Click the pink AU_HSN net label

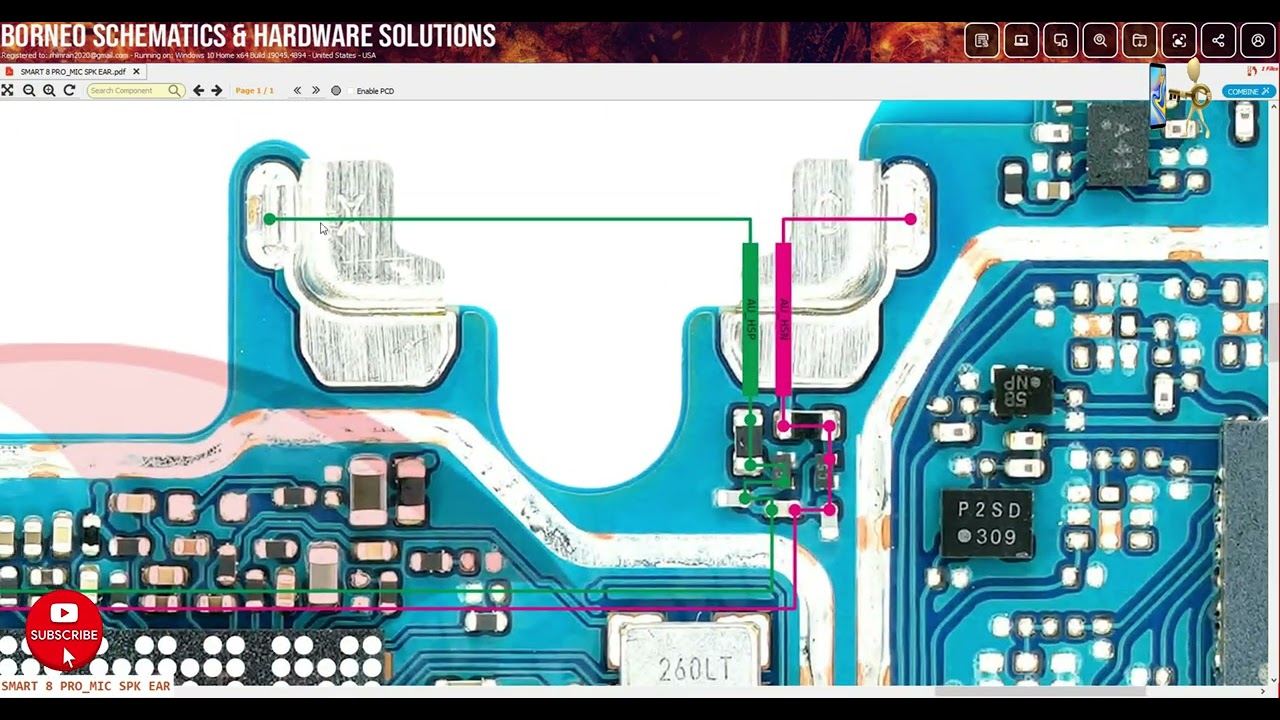pos(783,317)
